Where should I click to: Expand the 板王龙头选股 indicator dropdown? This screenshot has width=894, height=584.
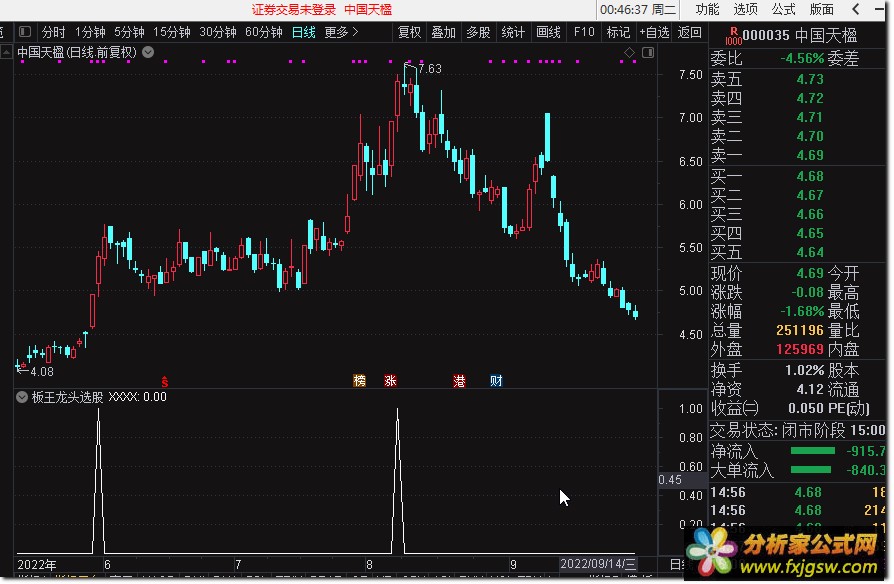[x=22, y=397]
